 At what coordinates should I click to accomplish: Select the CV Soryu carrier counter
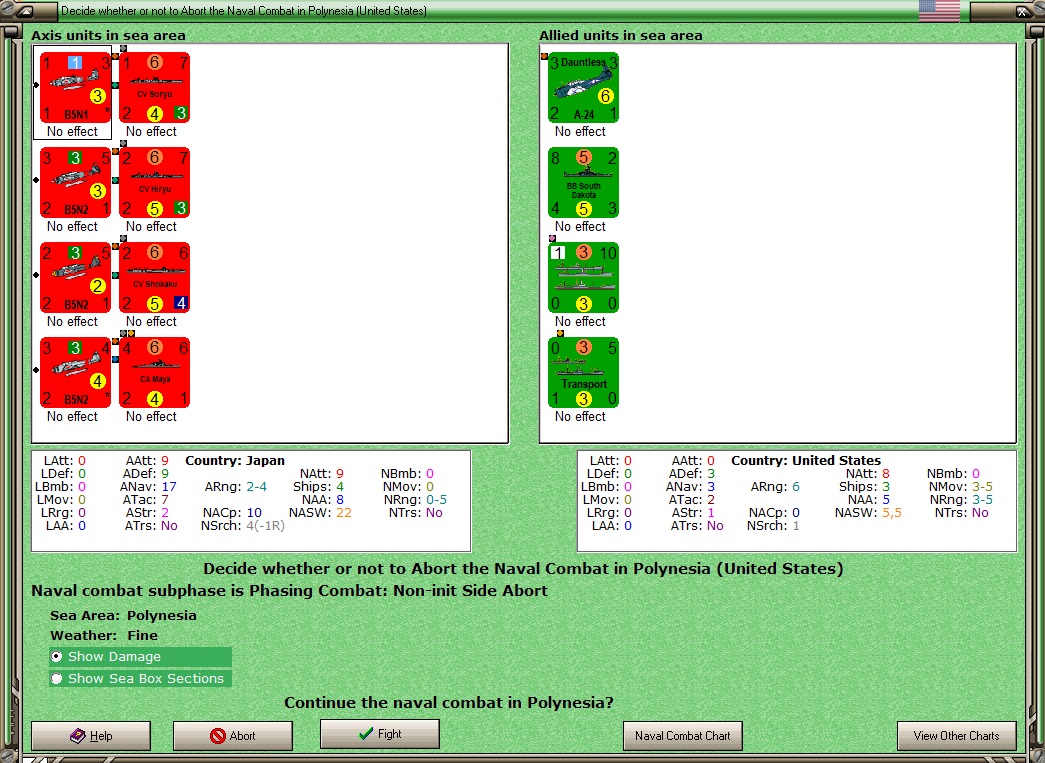(x=155, y=87)
